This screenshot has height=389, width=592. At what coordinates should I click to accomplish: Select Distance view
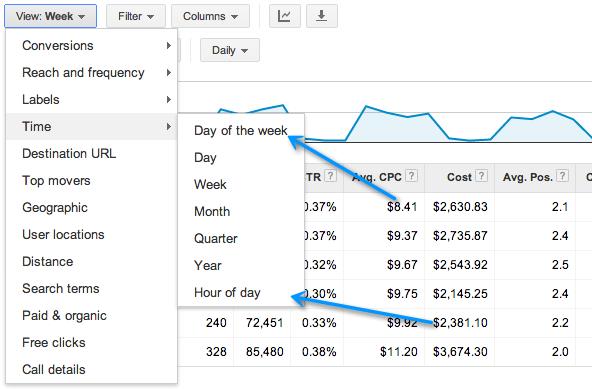point(91,262)
